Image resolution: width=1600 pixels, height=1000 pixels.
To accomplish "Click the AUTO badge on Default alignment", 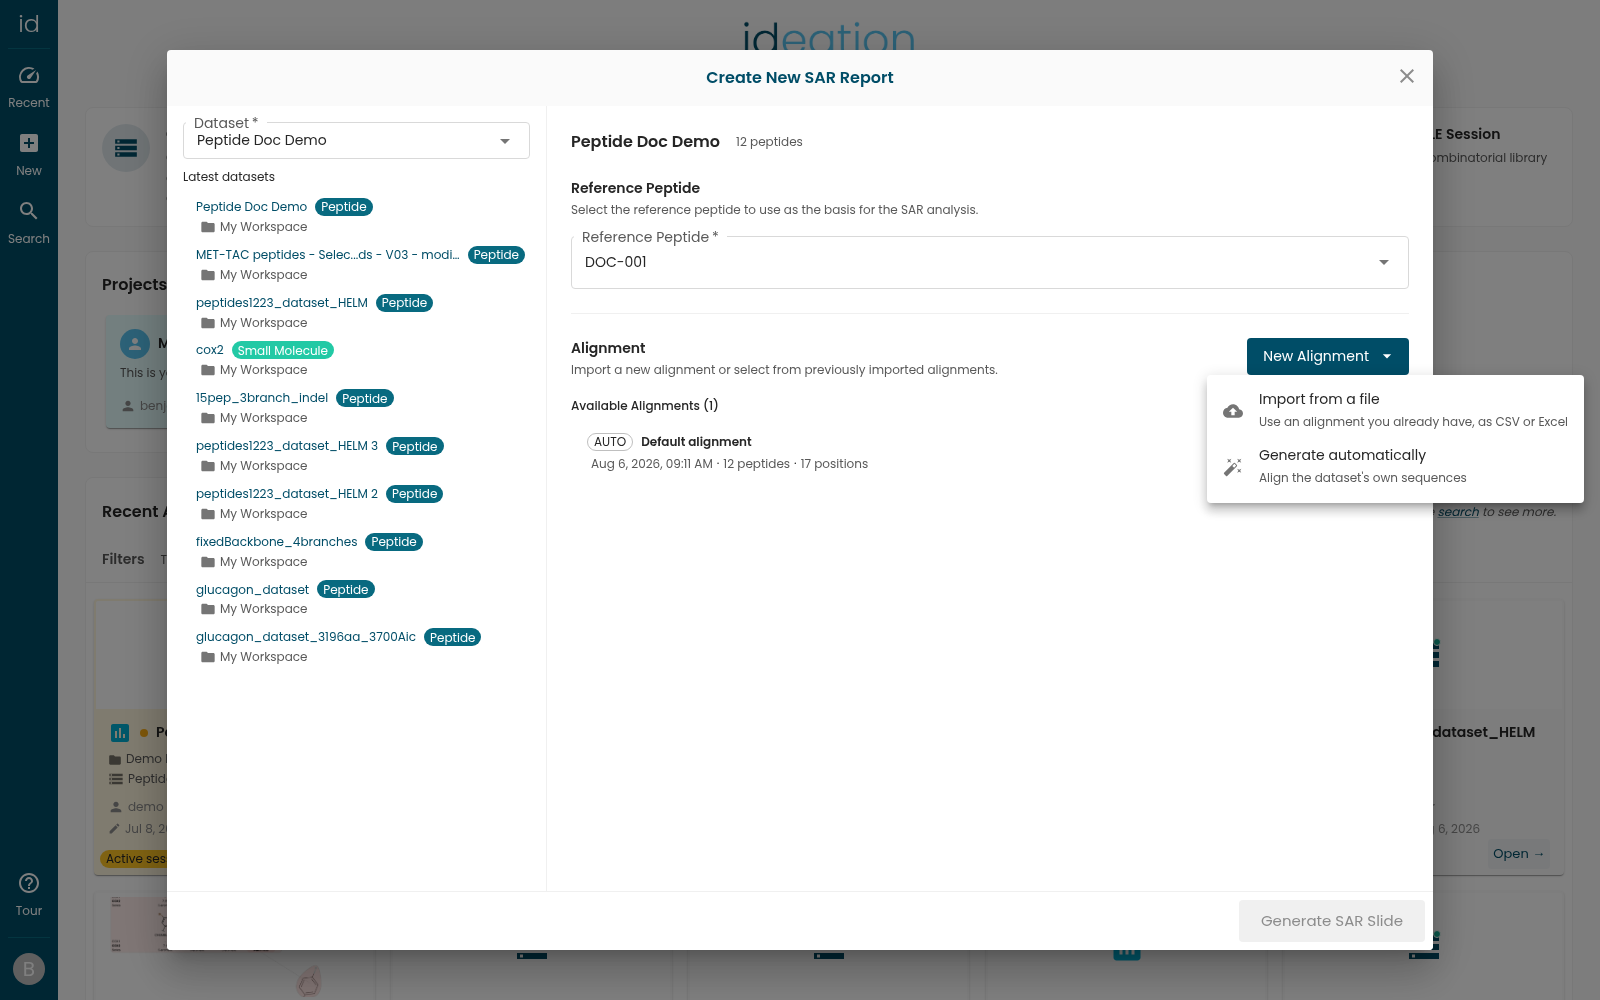I will (610, 442).
